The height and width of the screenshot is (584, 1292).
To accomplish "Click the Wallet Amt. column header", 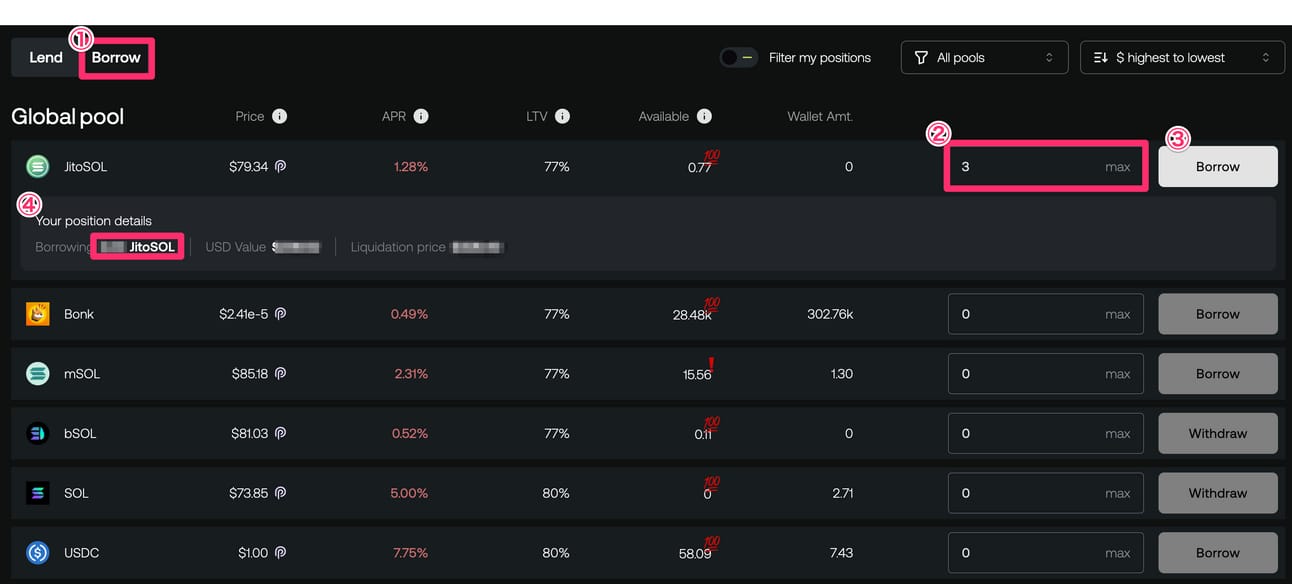I will click(x=820, y=116).
